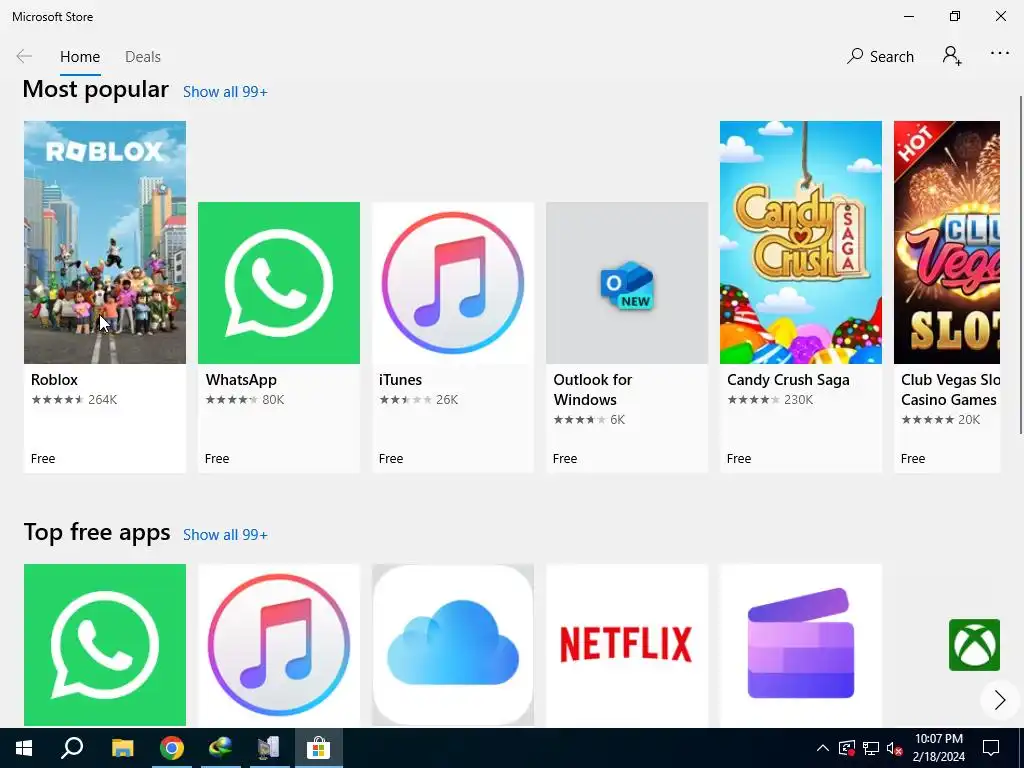The height and width of the screenshot is (768, 1024).
Task: Click the vertical scrollbar of the Store page
Action: (1020, 264)
